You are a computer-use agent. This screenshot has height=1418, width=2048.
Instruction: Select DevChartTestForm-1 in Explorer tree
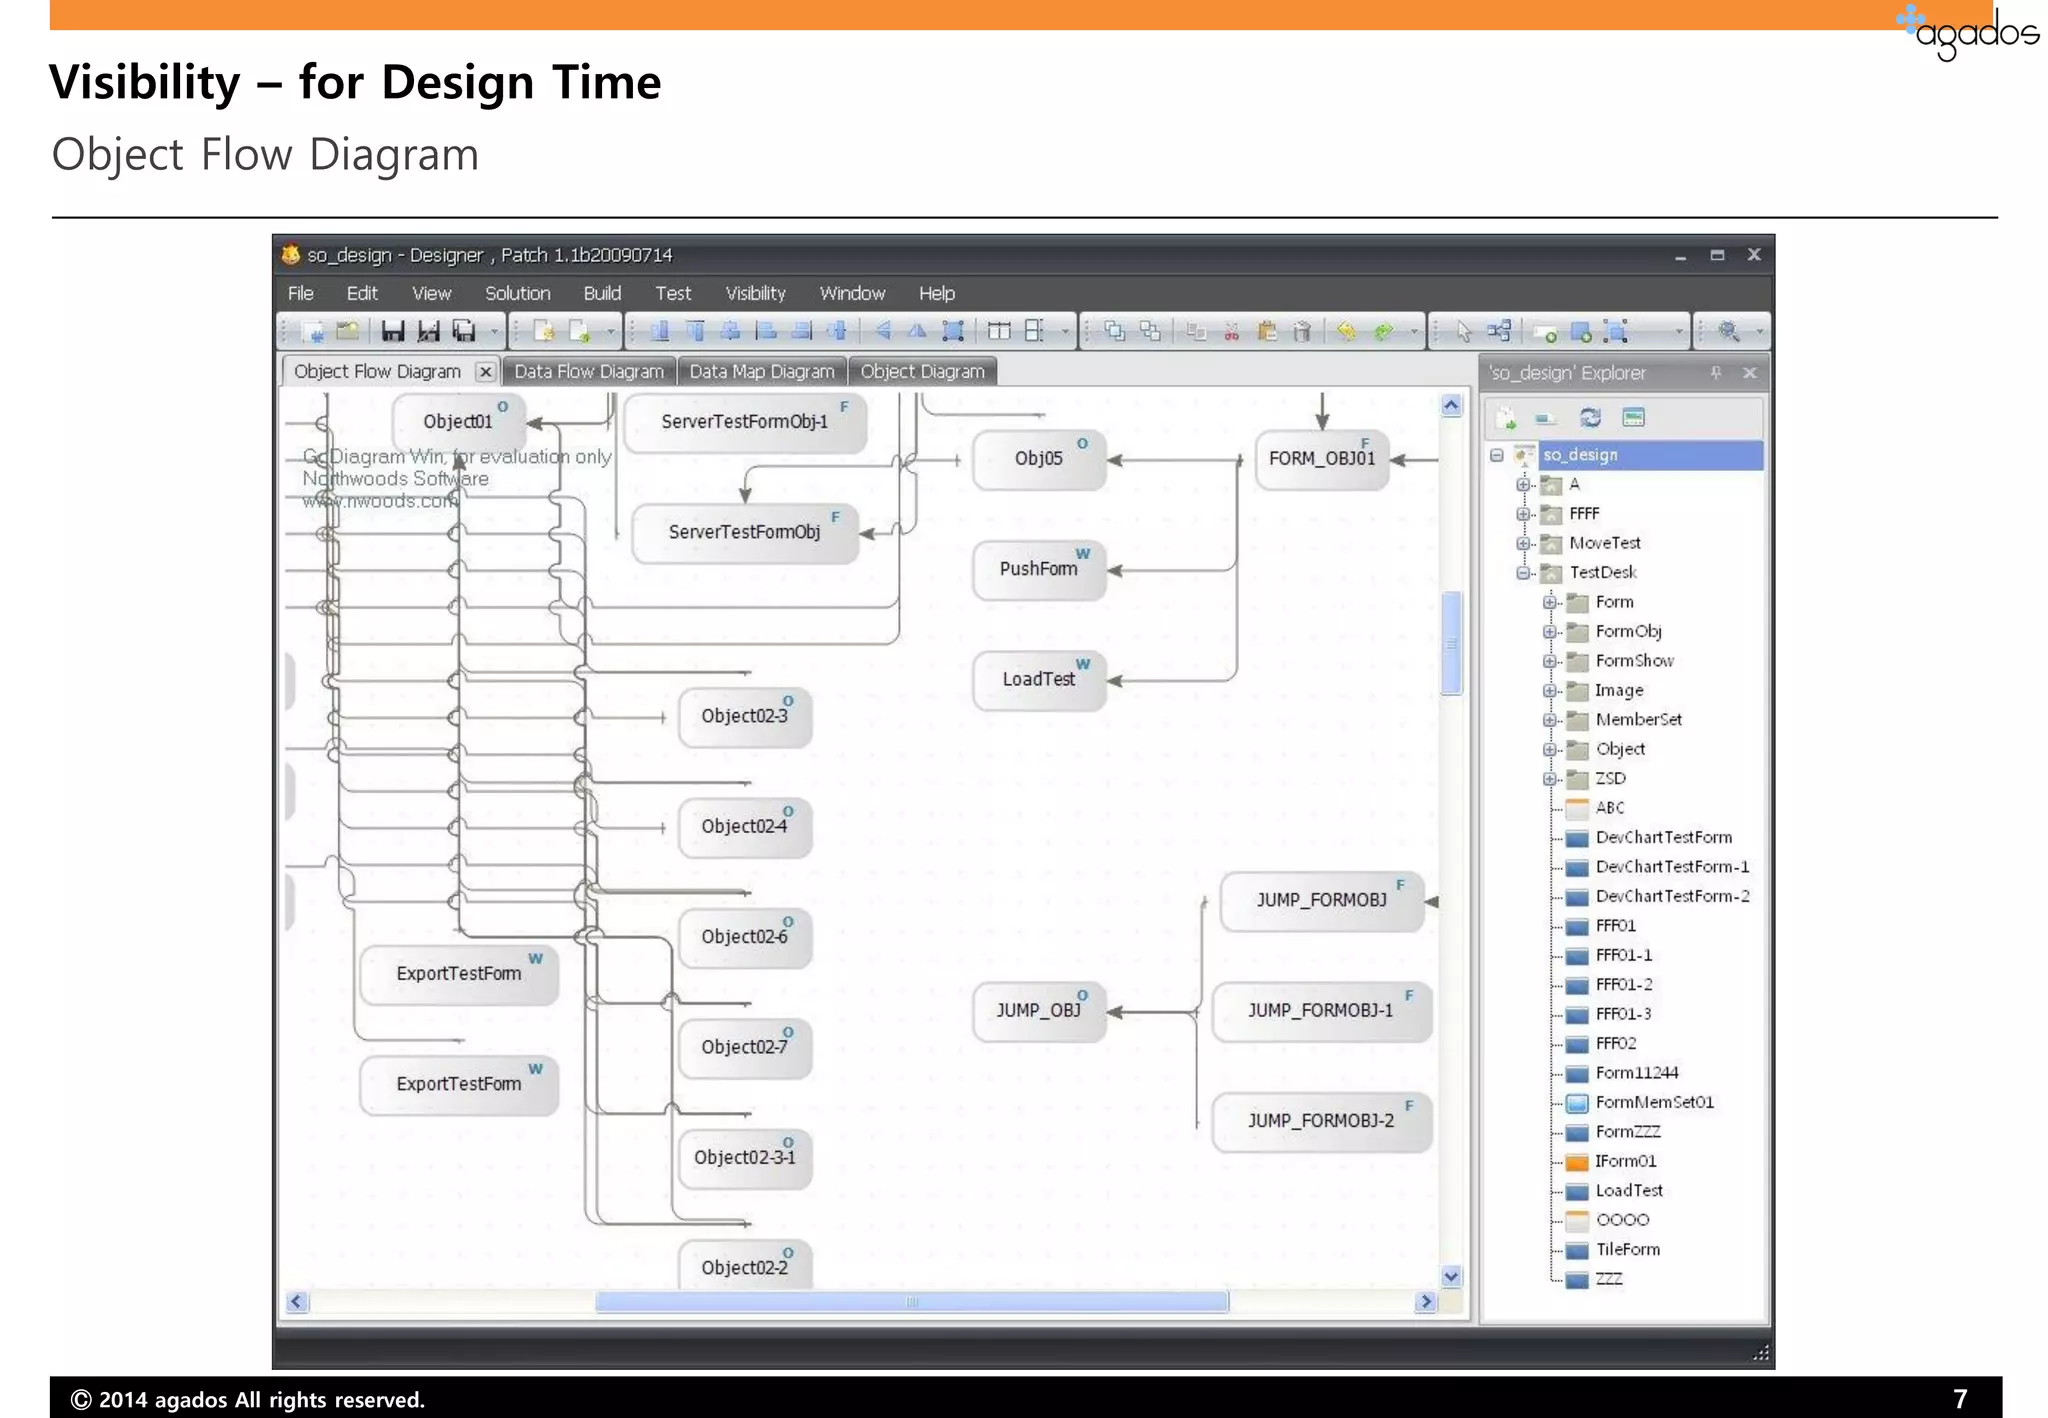pyautogui.click(x=1672, y=867)
